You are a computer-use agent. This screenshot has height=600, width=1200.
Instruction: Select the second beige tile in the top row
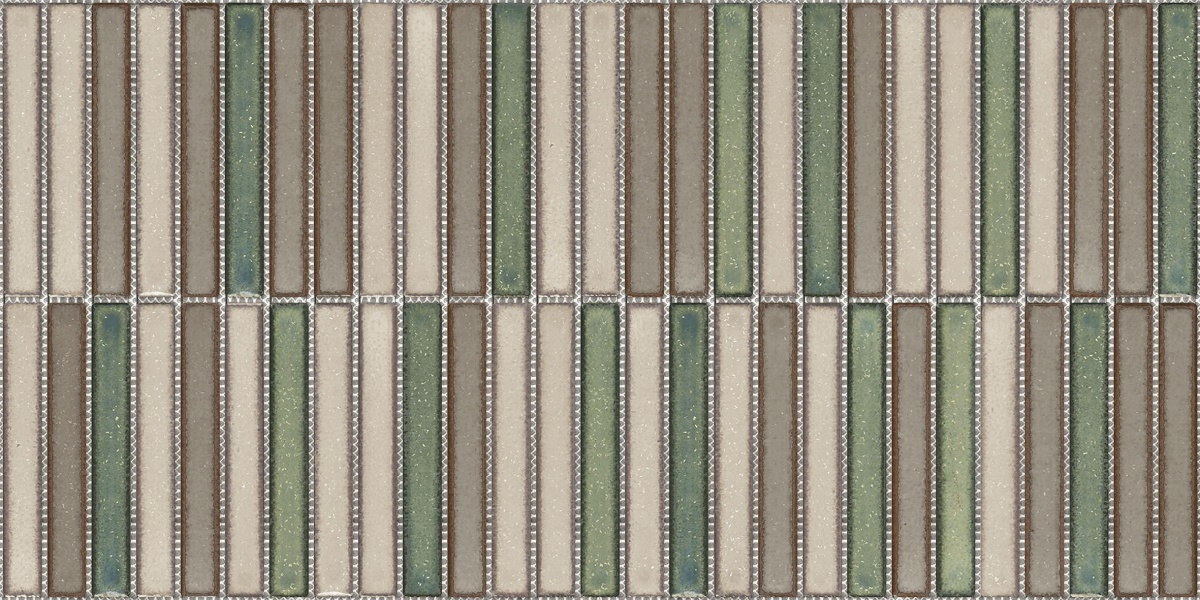click(x=67, y=150)
